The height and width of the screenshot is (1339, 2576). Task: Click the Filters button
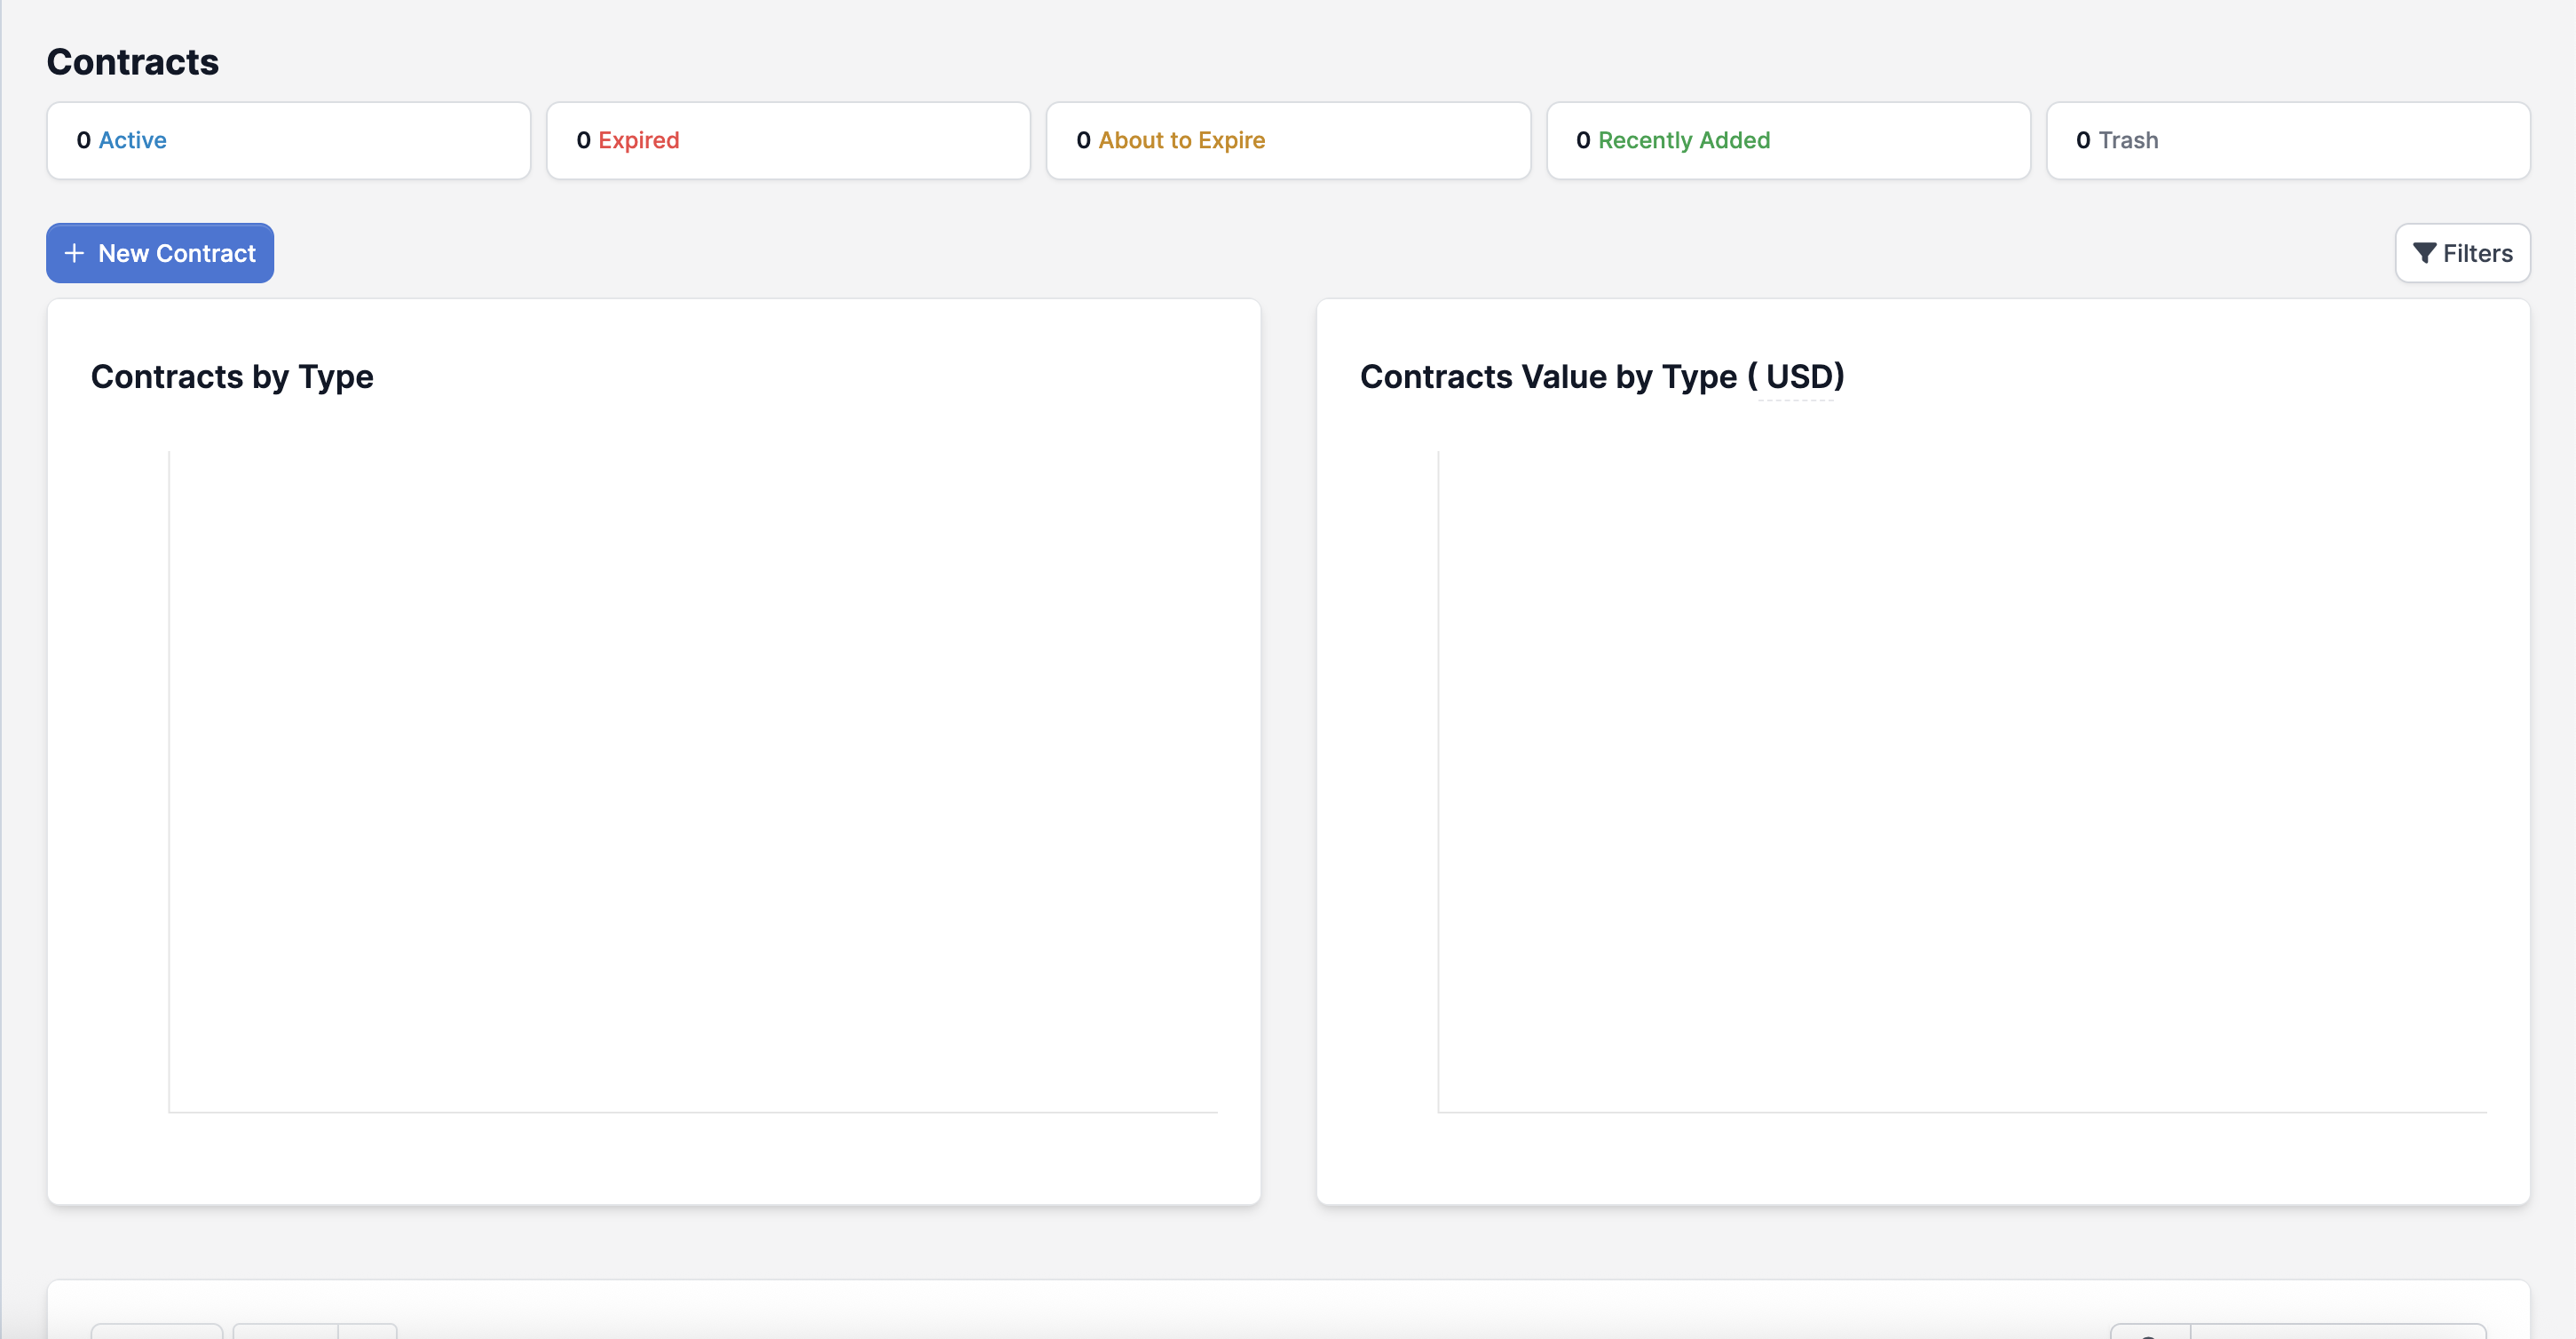(x=2462, y=253)
